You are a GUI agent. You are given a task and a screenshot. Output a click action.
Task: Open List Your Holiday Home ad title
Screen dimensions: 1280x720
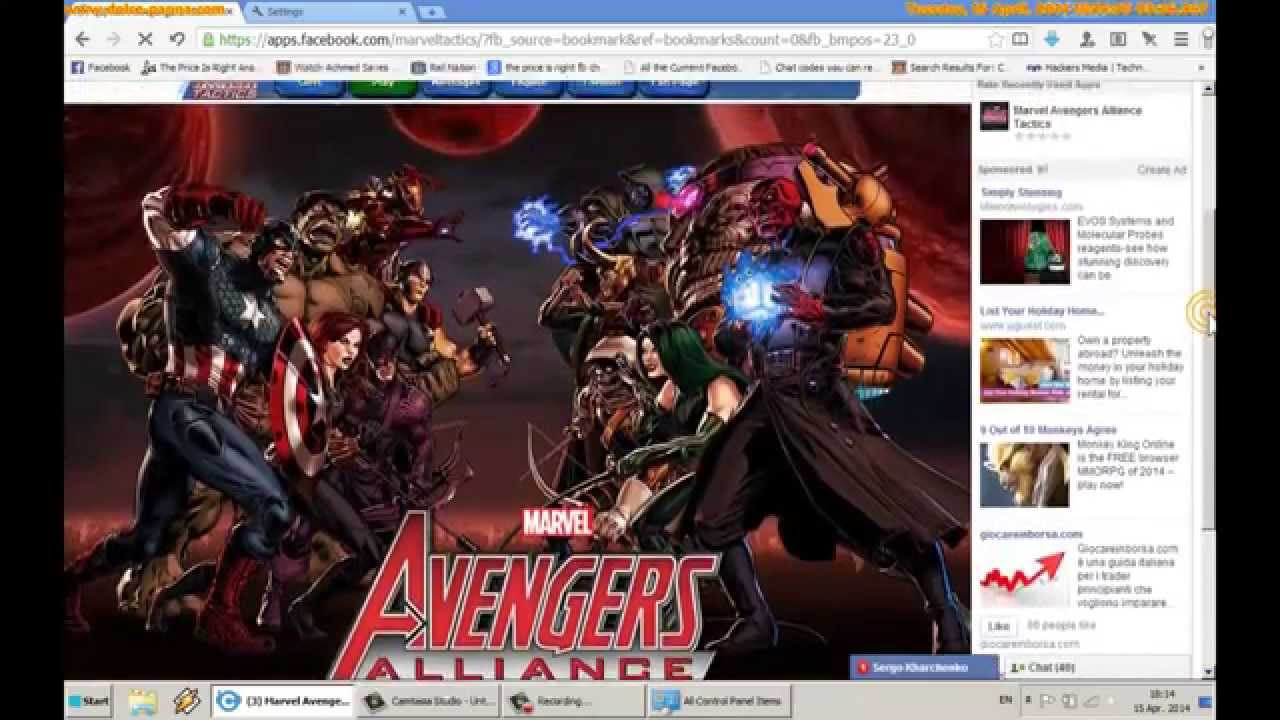1041,311
